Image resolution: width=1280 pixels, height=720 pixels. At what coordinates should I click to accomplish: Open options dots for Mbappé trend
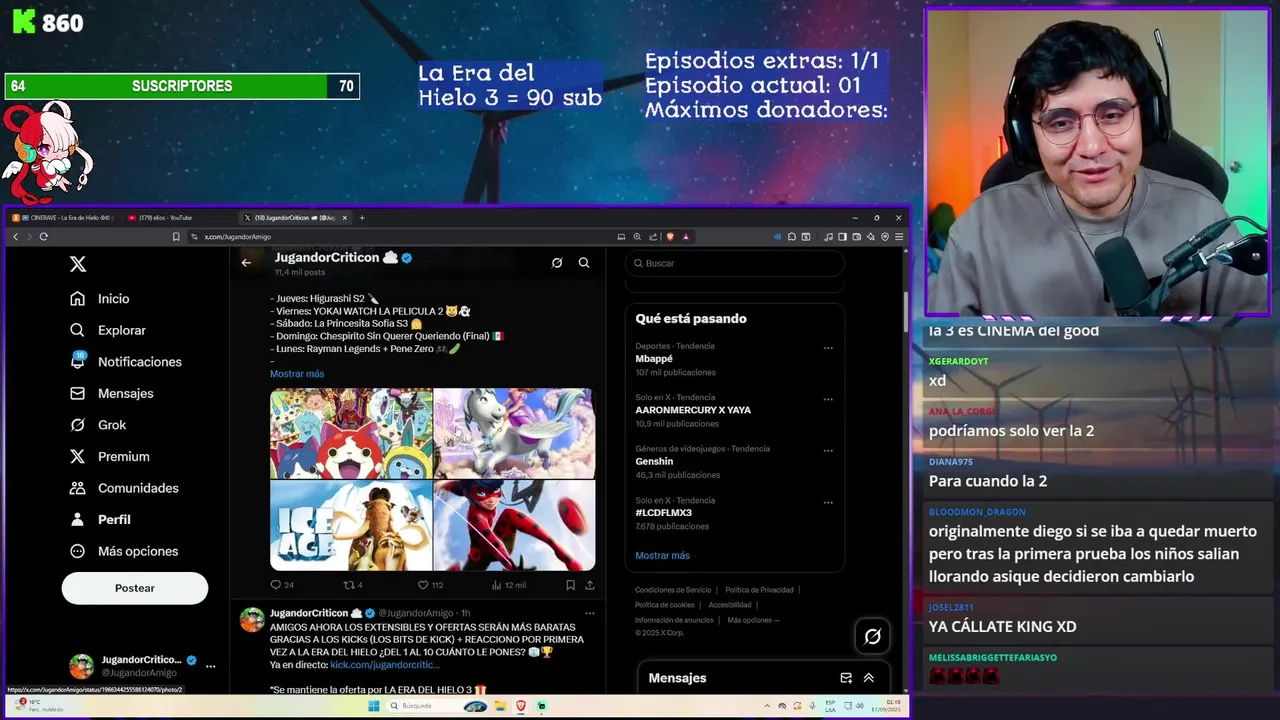point(828,348)
